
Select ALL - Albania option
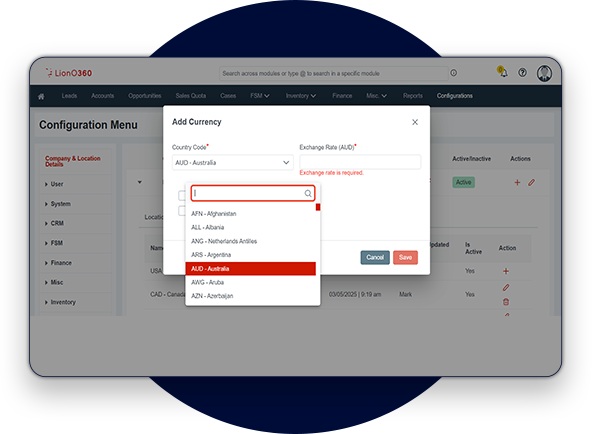click(251, 227)
